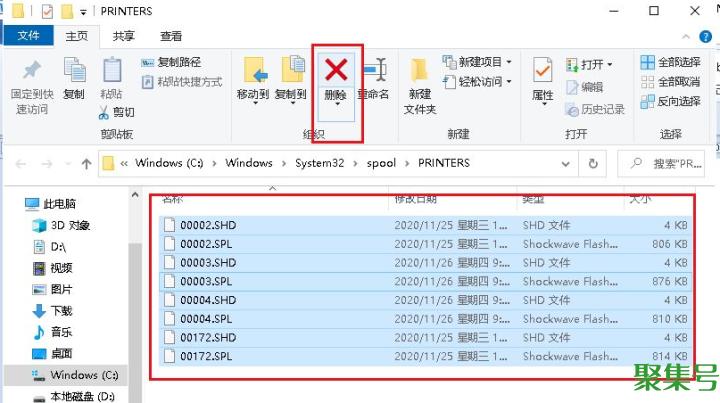
Task: Open the blue File menu
Action: pyautogui.click(x=29, y=35)
